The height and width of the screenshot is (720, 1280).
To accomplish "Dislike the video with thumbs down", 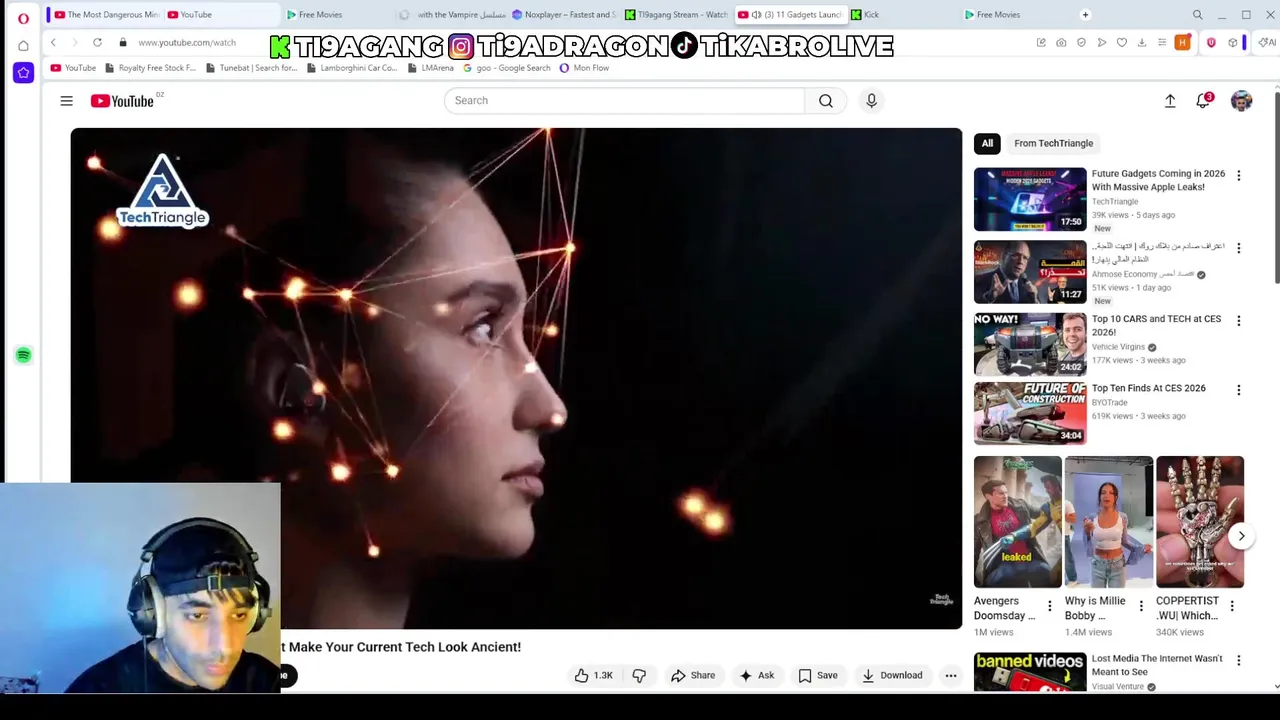I will 639,675.
